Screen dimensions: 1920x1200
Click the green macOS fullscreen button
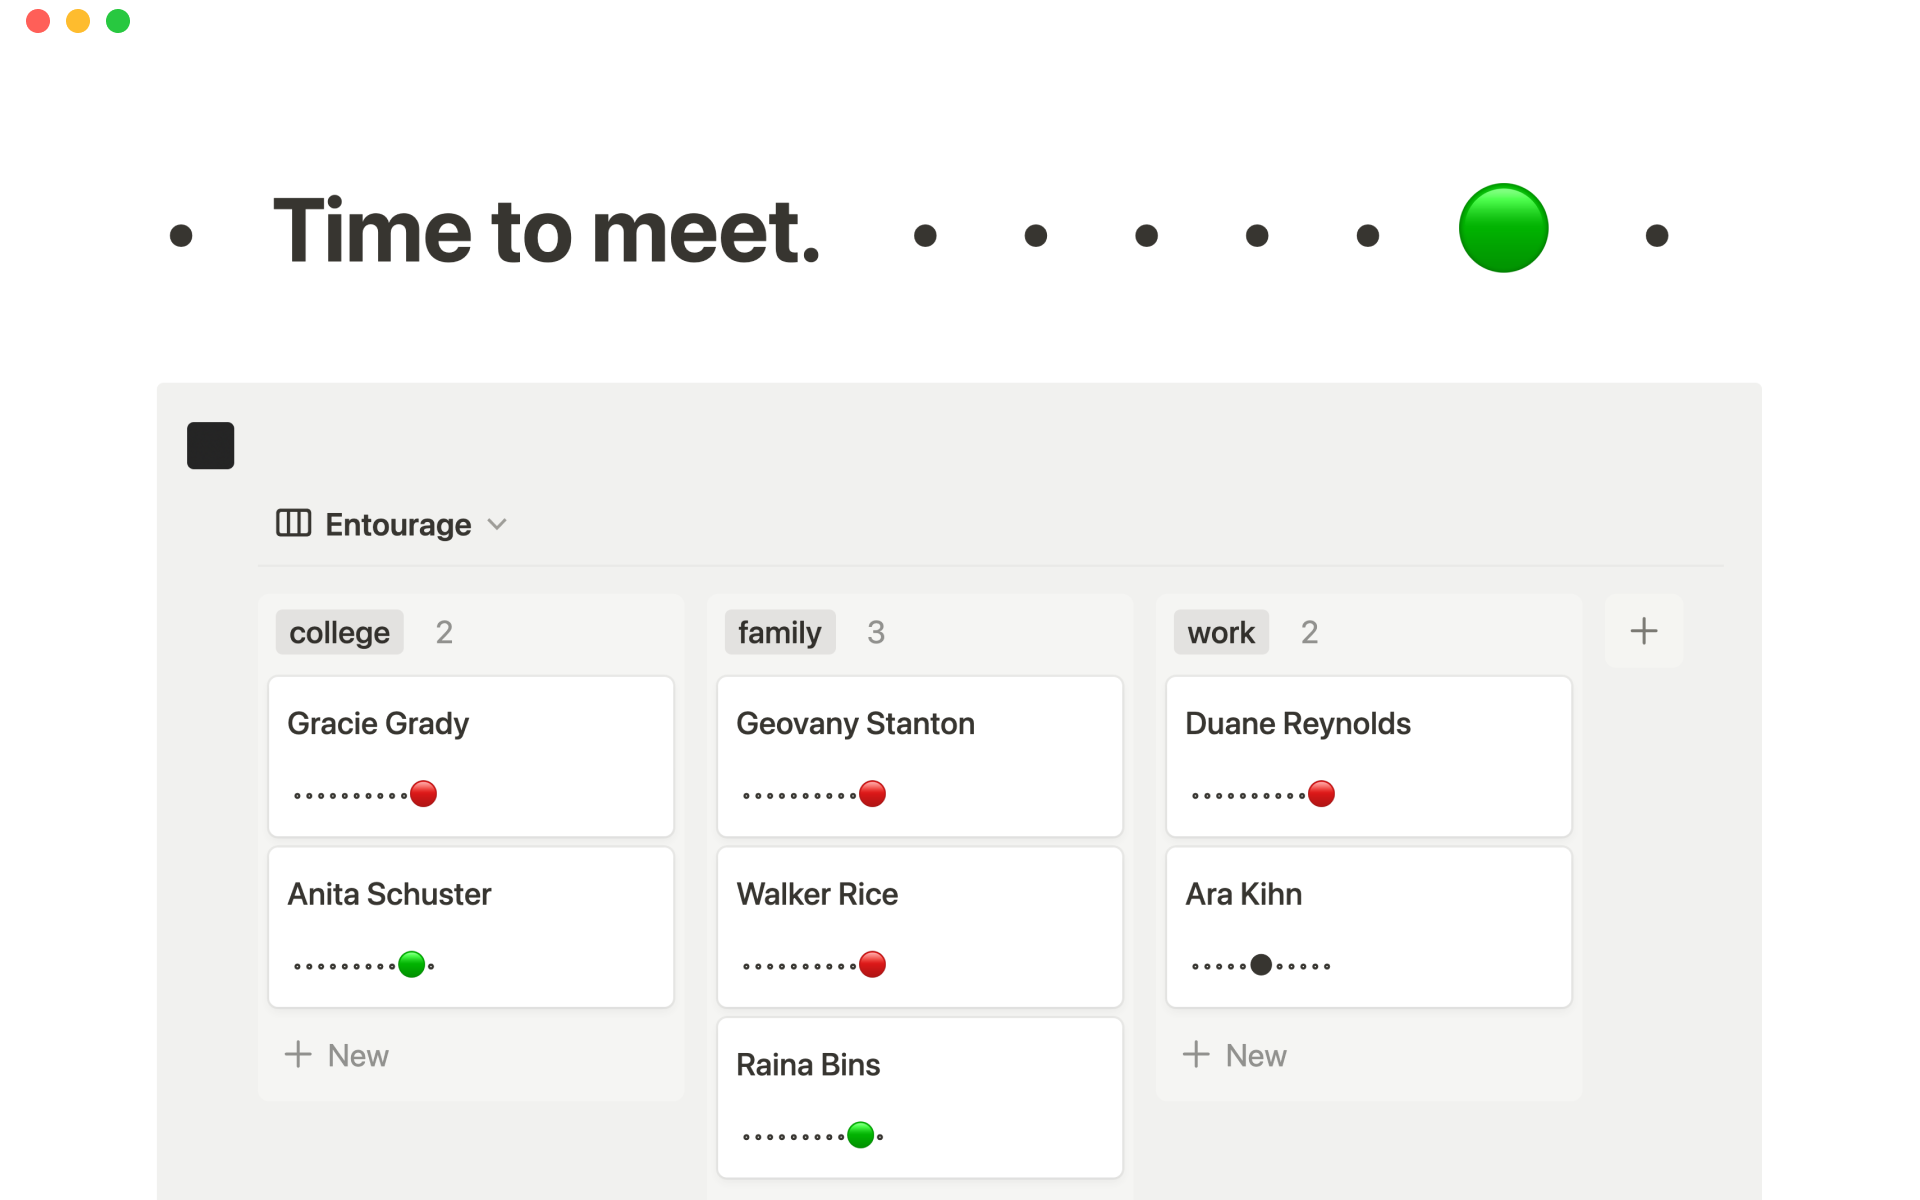(x=118, y=21)
